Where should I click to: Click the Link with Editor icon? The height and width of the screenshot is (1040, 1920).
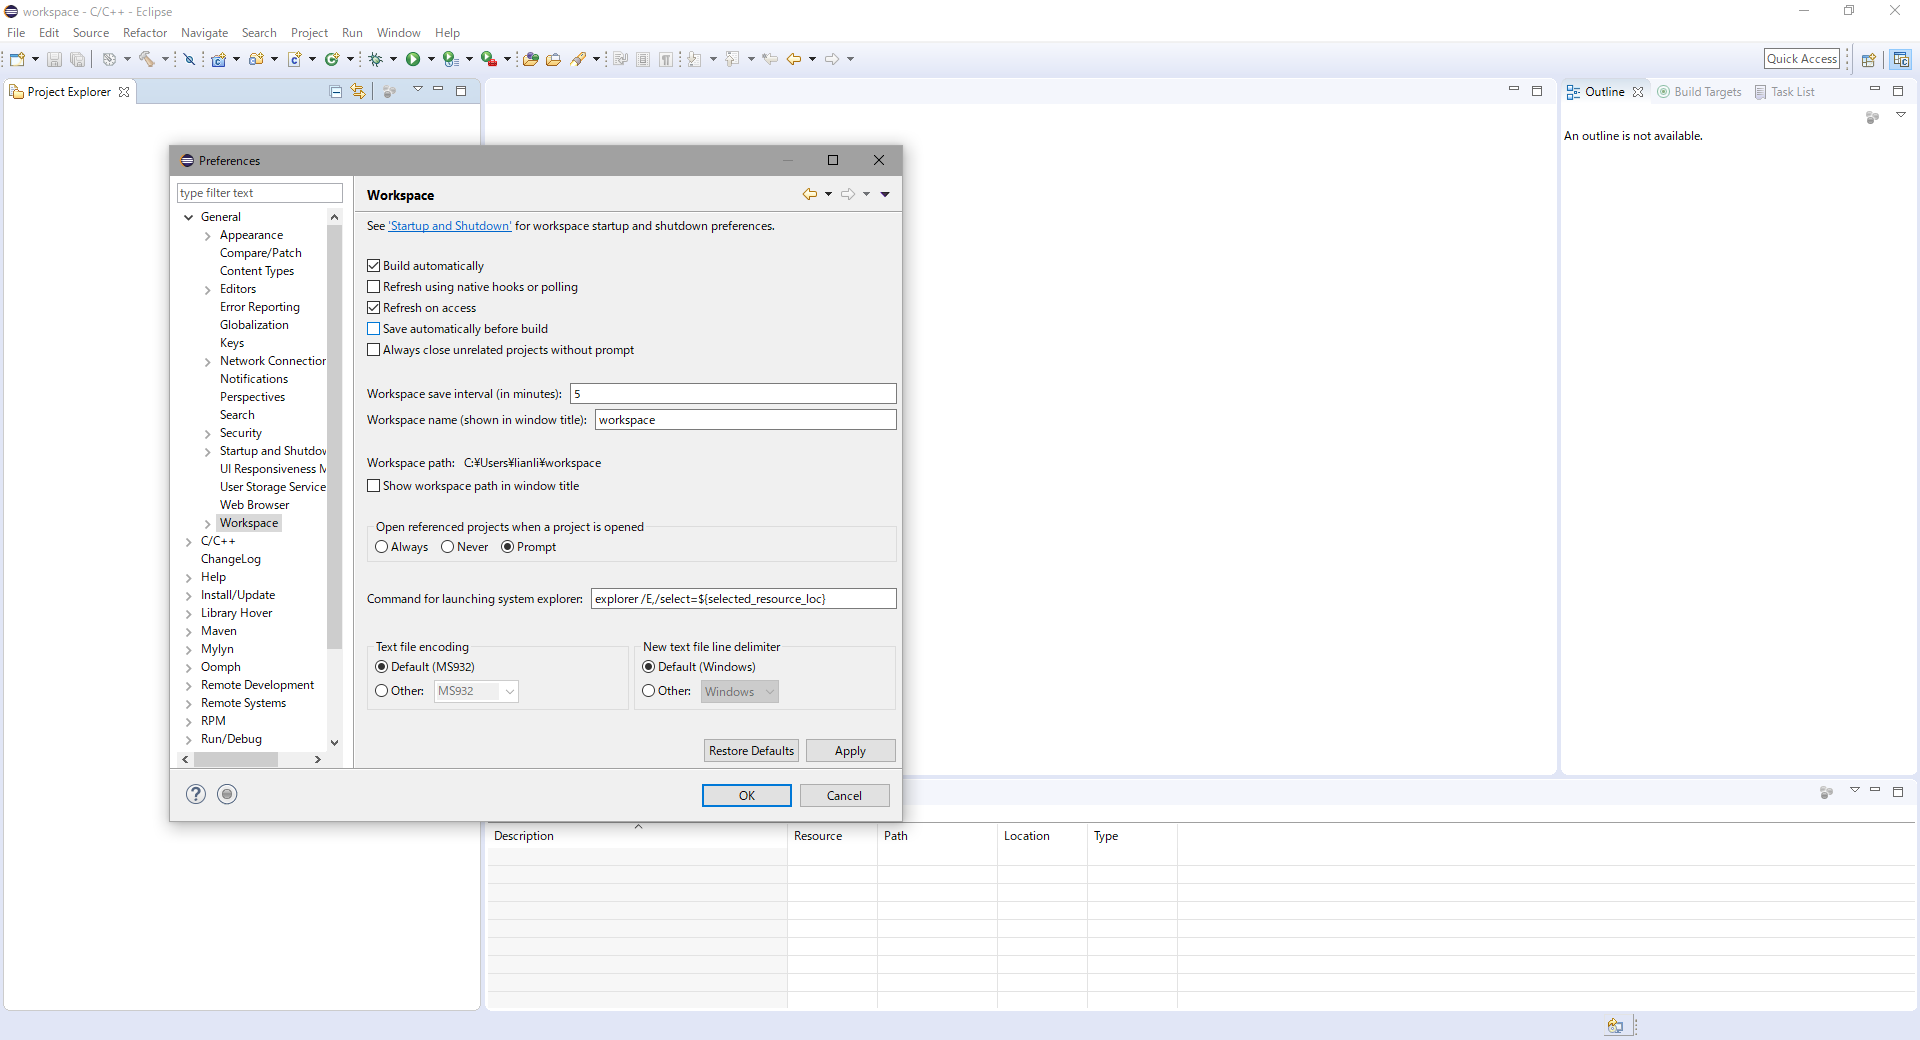tap(358, 91)
